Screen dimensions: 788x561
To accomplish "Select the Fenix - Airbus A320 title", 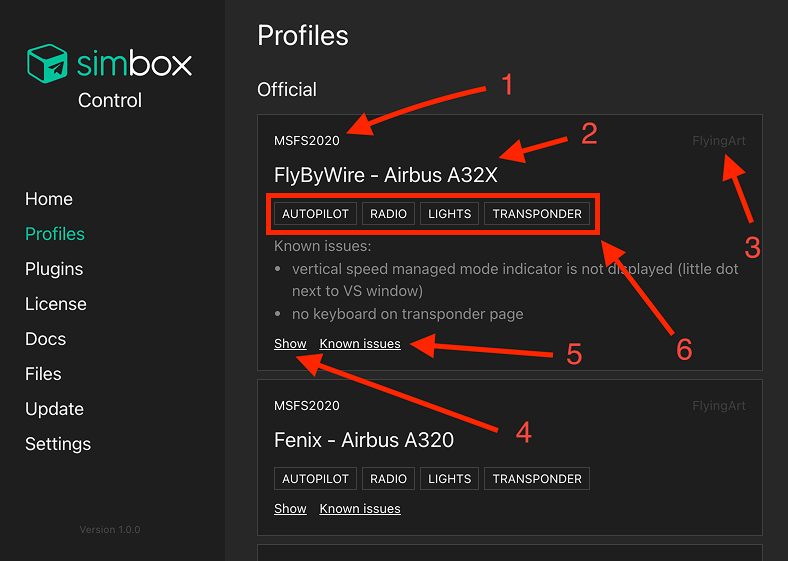I will [364, 440].
